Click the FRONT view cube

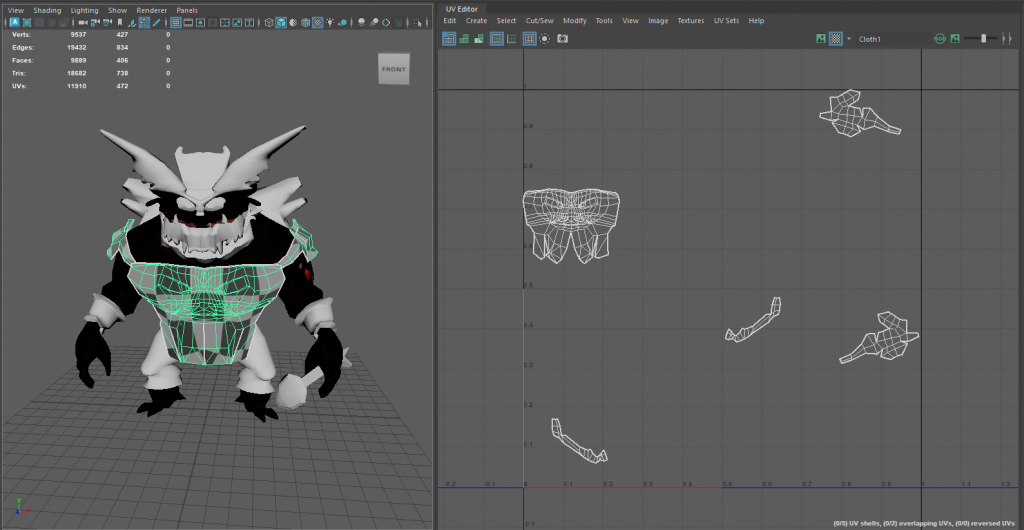(394, 69)
